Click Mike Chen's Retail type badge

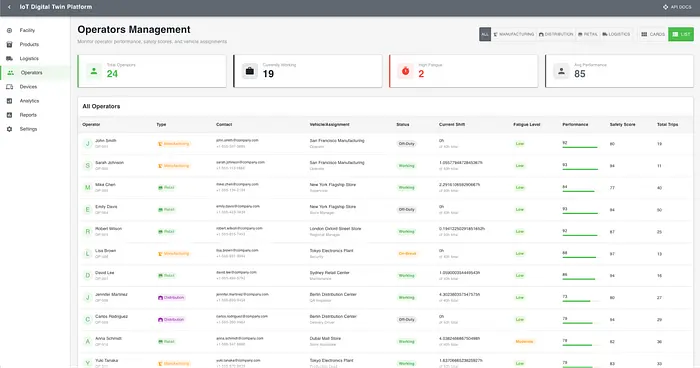(166, 188)
